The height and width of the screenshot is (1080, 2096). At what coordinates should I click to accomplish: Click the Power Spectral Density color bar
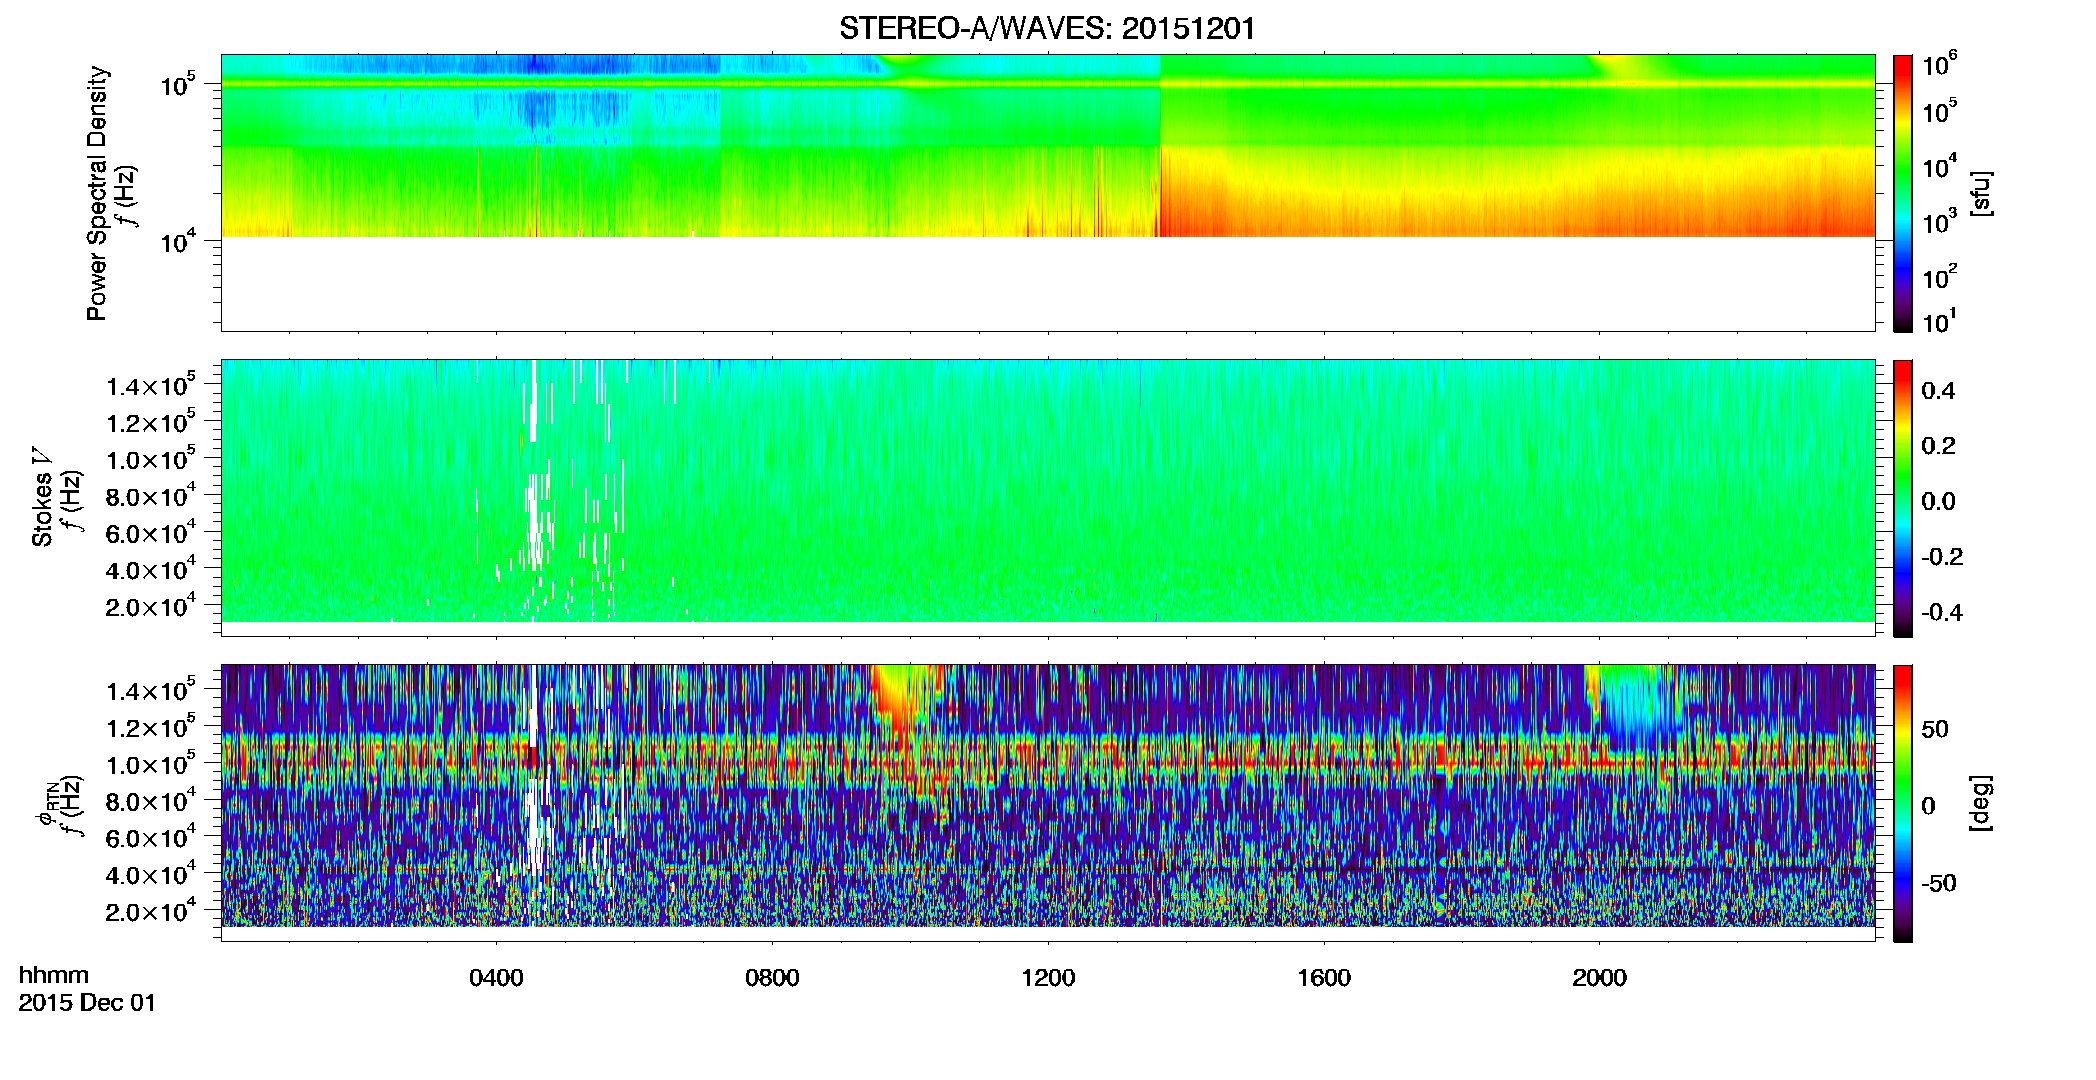(x=1902, y=193)
